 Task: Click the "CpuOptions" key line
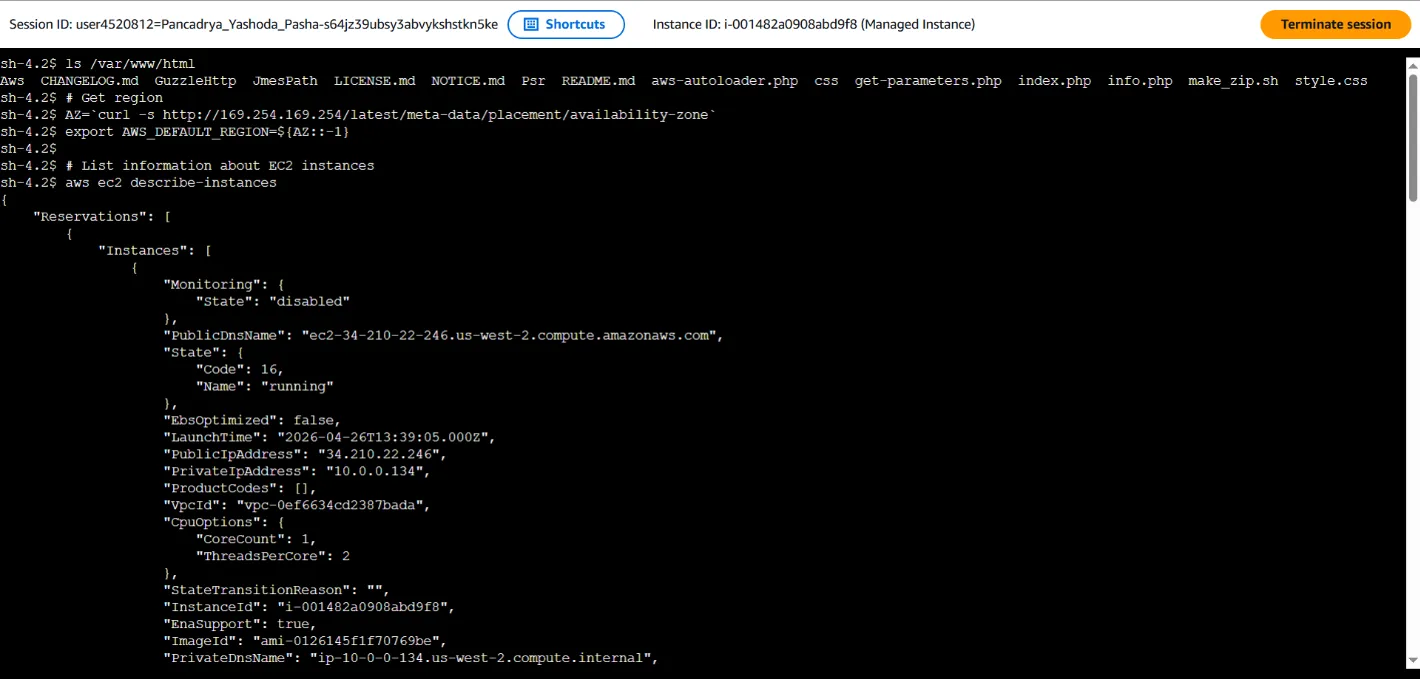tap(224, 523)
